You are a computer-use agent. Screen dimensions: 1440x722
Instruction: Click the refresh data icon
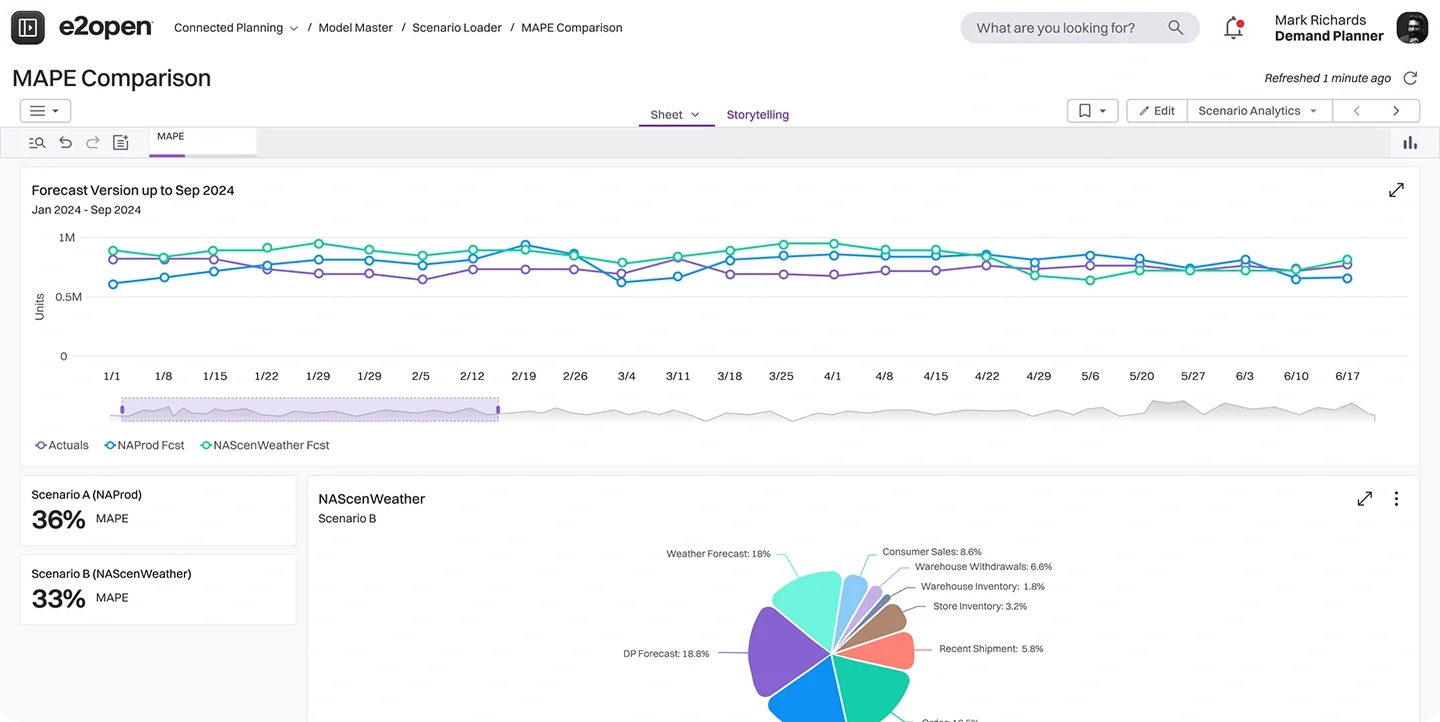[1410, 78]
